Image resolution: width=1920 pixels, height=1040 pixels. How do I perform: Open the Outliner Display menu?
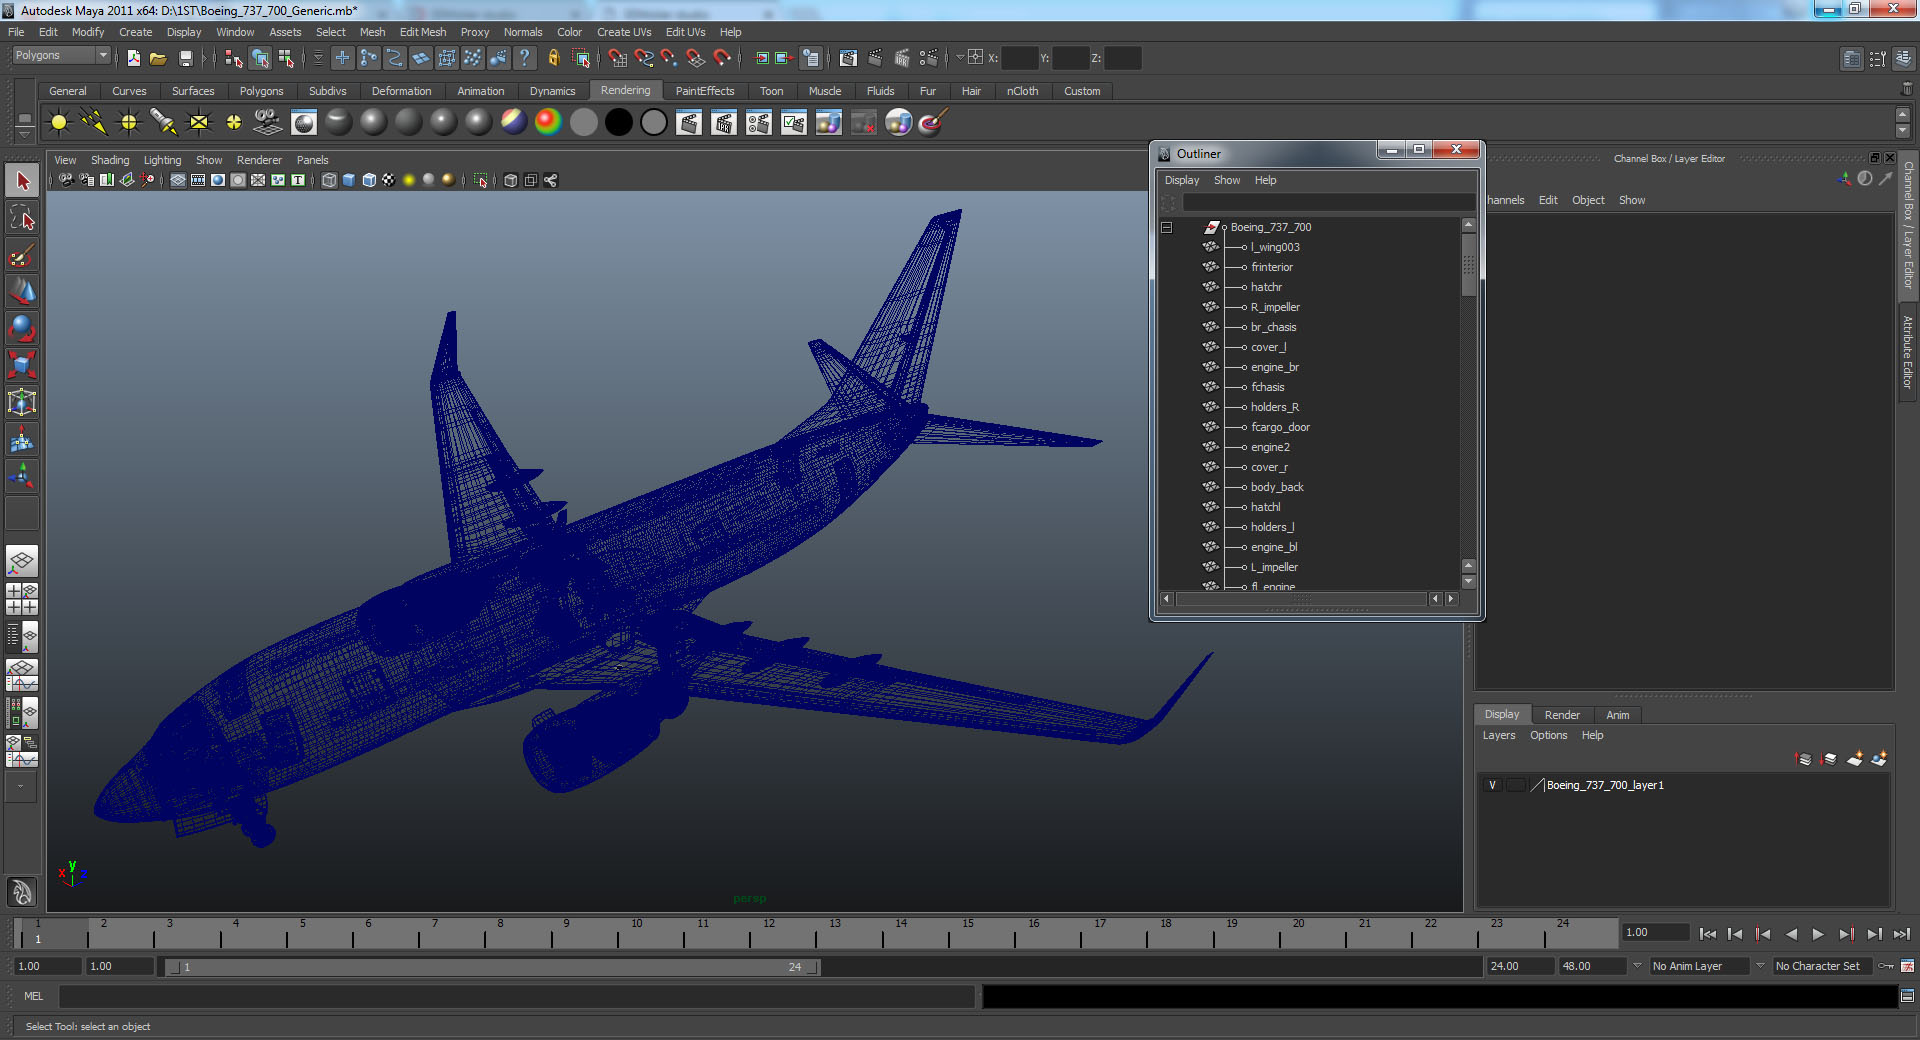click(x=1182, y=180)
